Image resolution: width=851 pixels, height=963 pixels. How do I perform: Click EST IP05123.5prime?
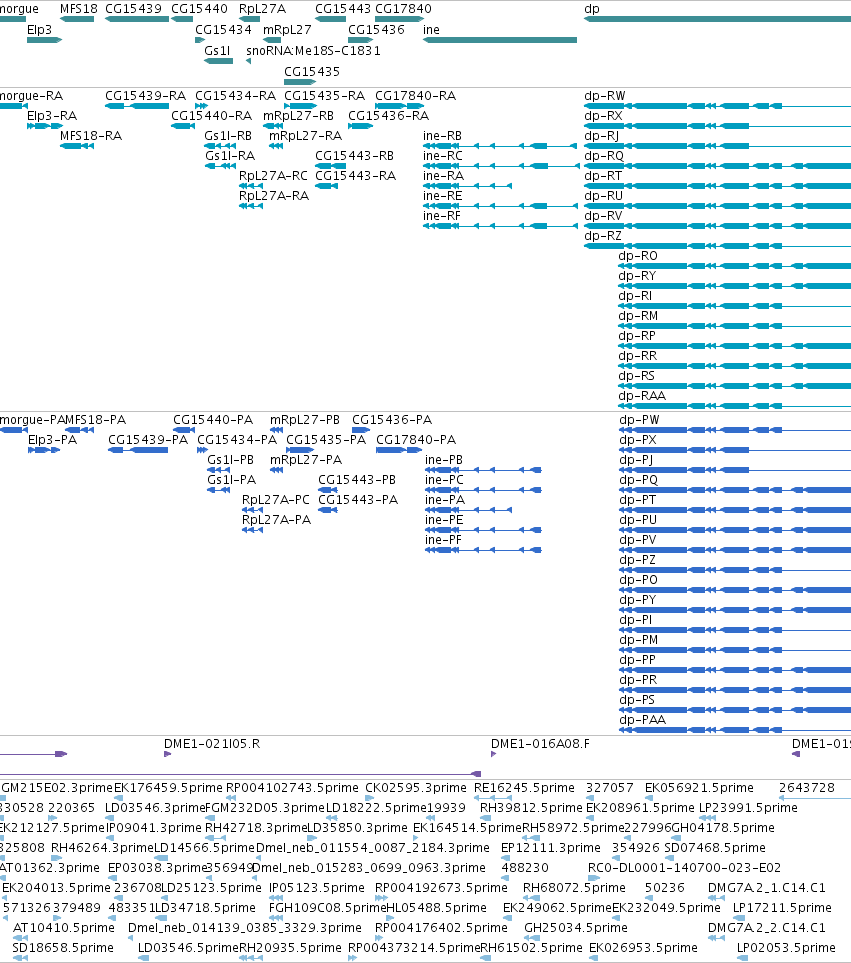(317, 887)
